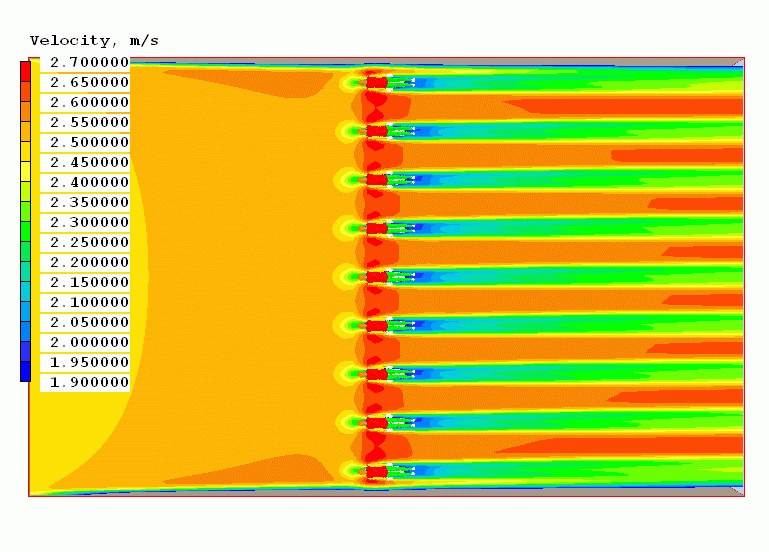Select the 2.350000 legend value
769x552 pixels.
pos(89,202)
